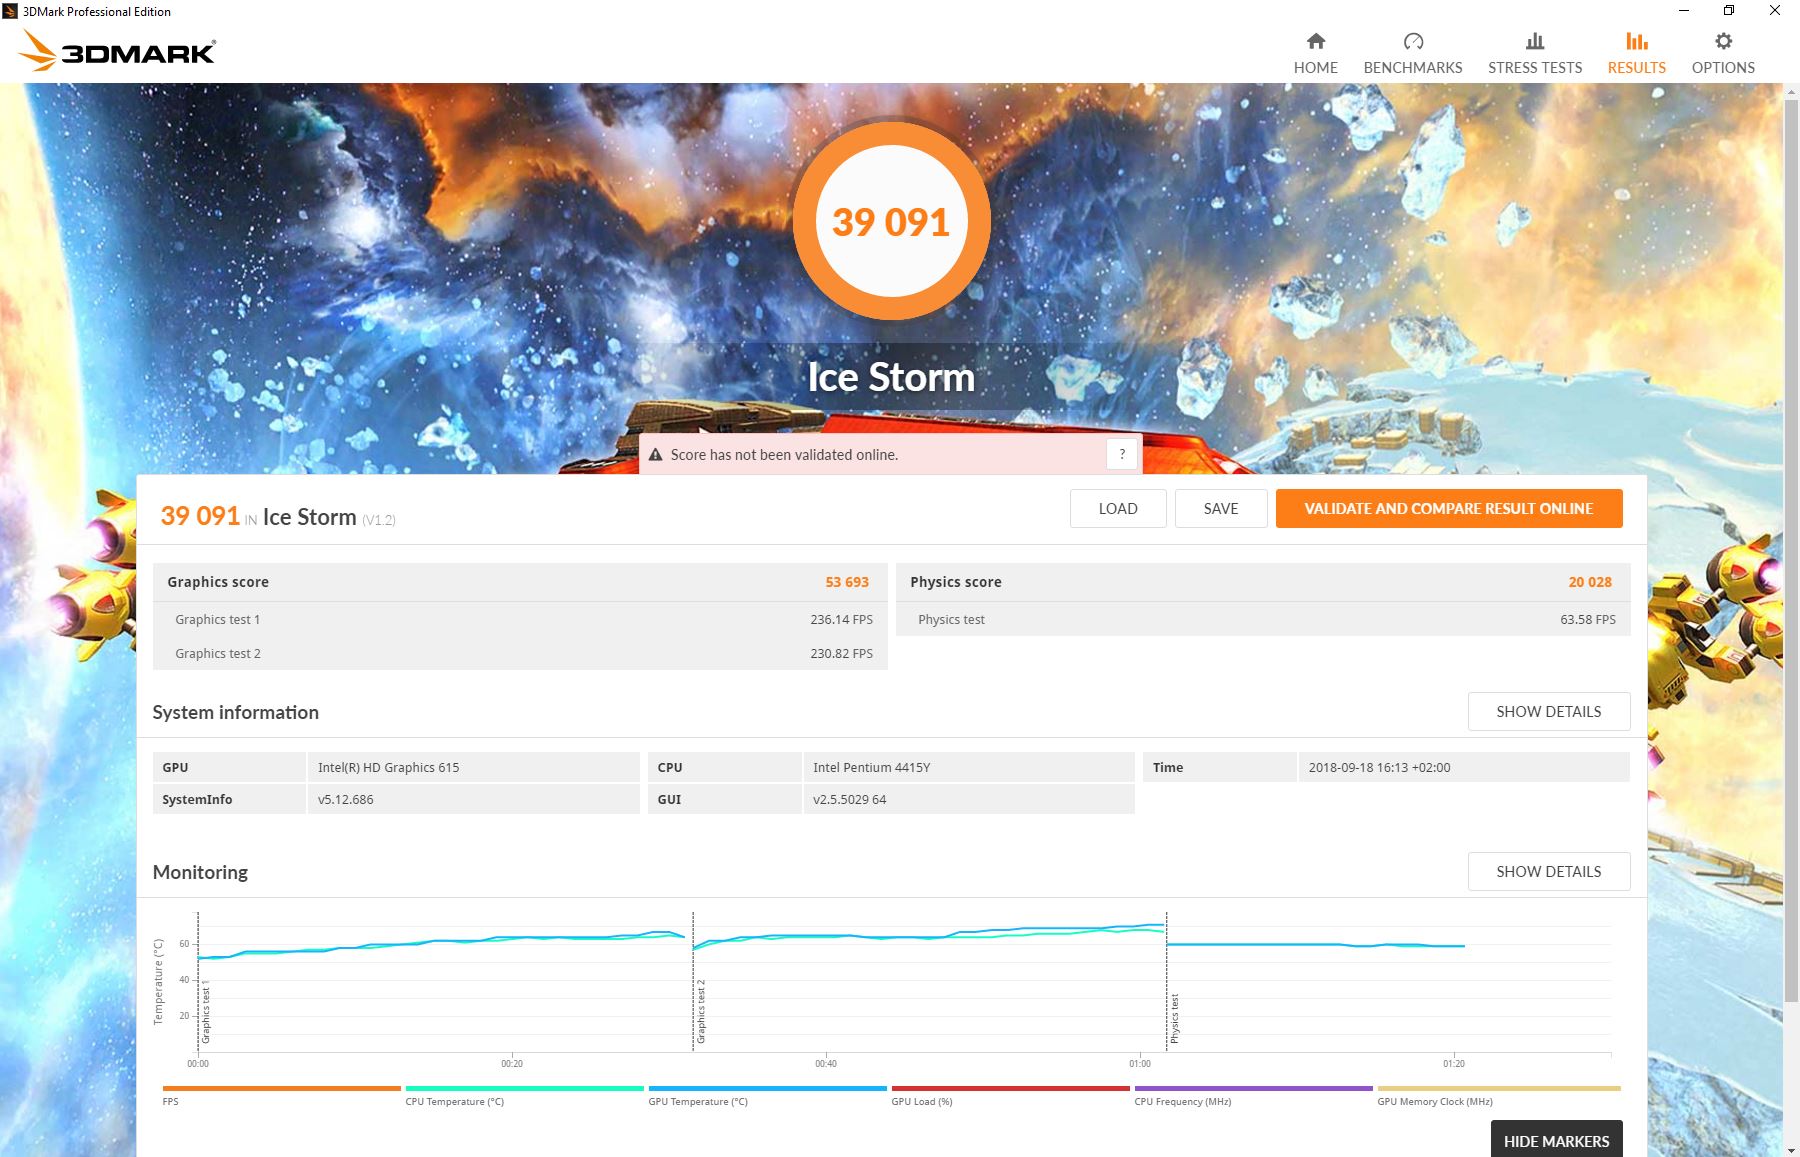Go to the STRESS TESTS tab
1800x1157 pixels.
pyautogui.click(x=1535, y=53)
